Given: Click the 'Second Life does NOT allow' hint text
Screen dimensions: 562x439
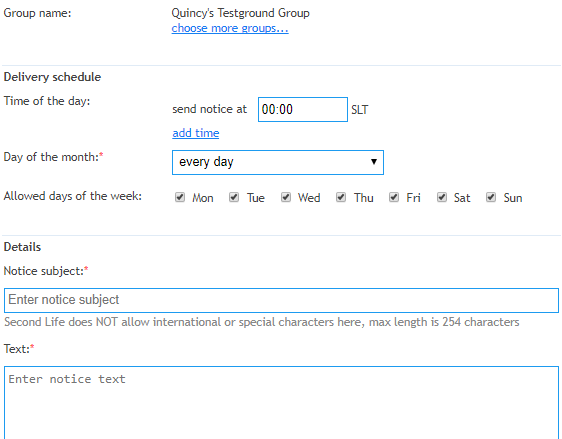Looking at the screenshot, I should click(x=262, y=322).
